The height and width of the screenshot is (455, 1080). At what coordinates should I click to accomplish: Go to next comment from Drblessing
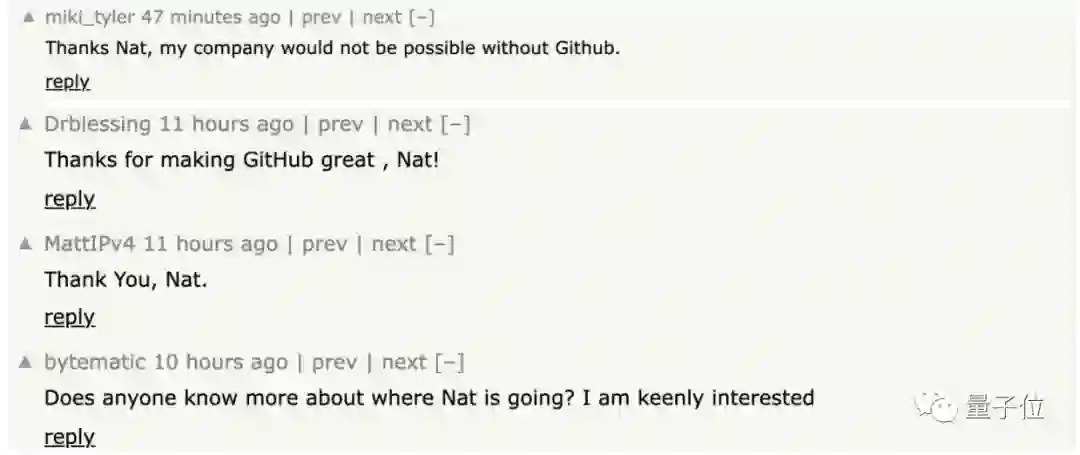tap(409, 124)
